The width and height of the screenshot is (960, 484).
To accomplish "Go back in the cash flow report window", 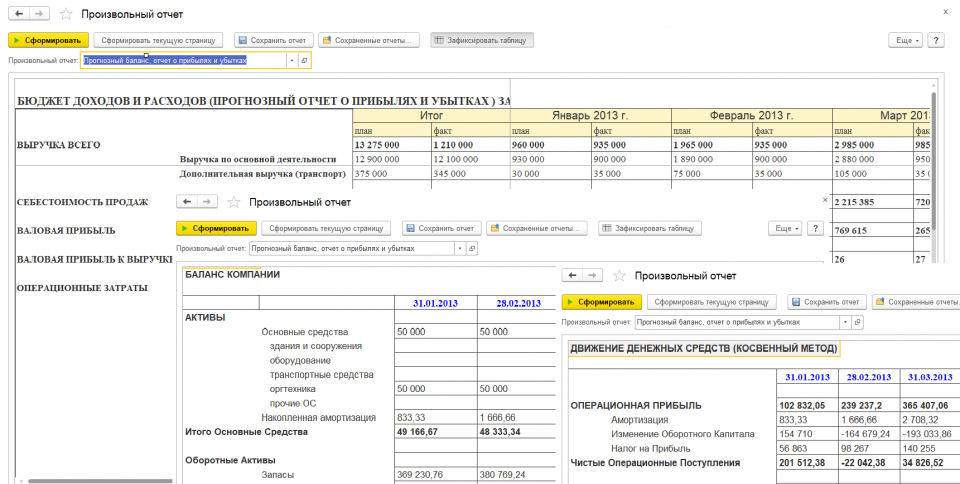I will point(574,275).
